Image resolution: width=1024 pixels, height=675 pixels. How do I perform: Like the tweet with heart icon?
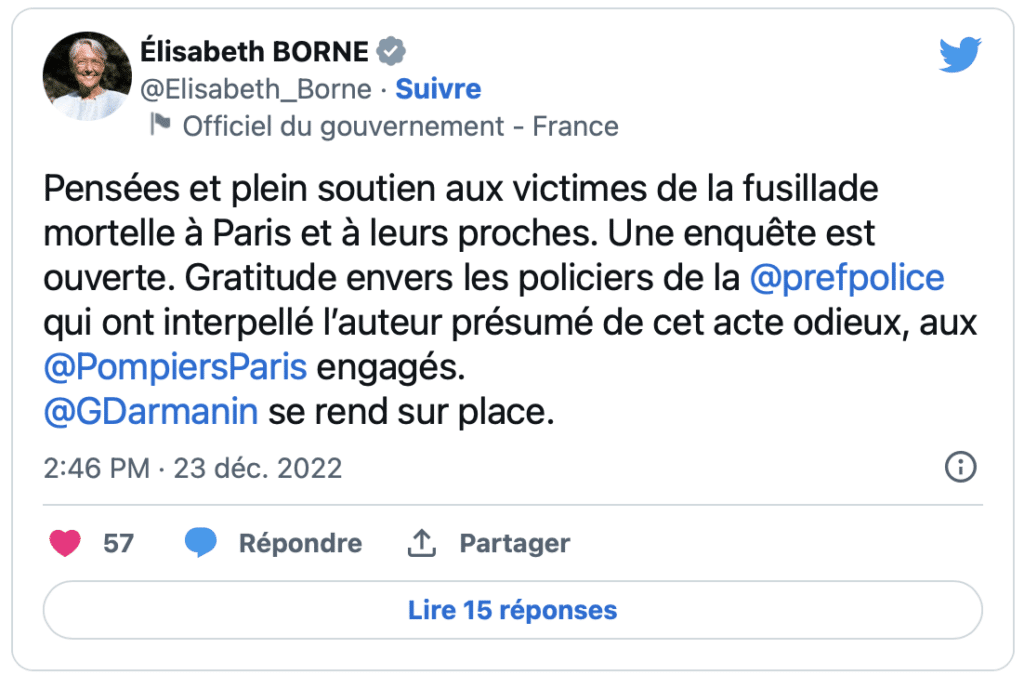coord(65,543)
